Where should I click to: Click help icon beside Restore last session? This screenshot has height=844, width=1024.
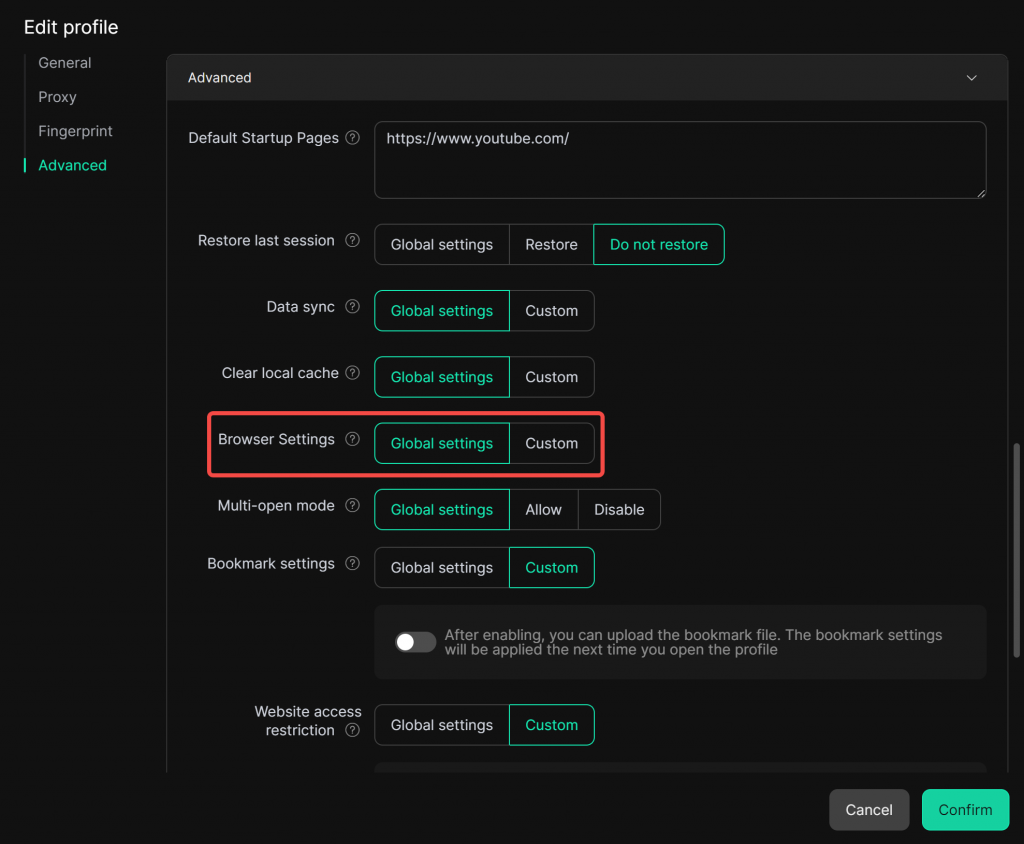tap(352, 241)
